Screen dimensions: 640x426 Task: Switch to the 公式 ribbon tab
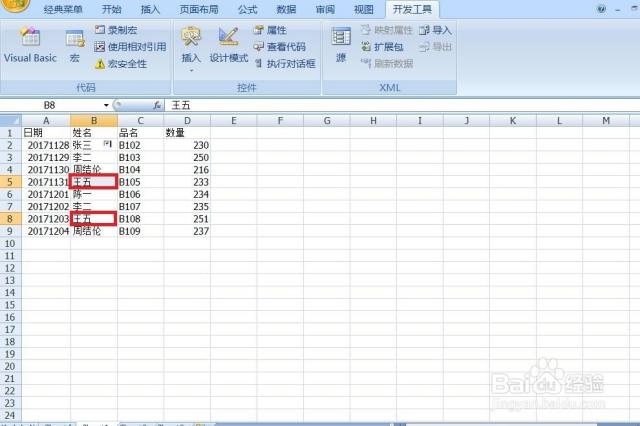[x=248, y=9]
